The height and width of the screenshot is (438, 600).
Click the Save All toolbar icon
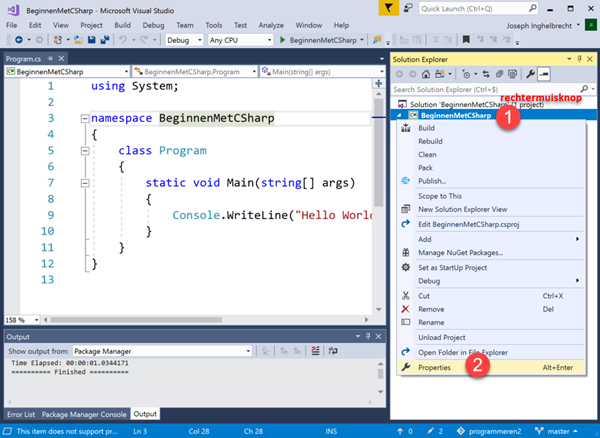coord(104,39)
